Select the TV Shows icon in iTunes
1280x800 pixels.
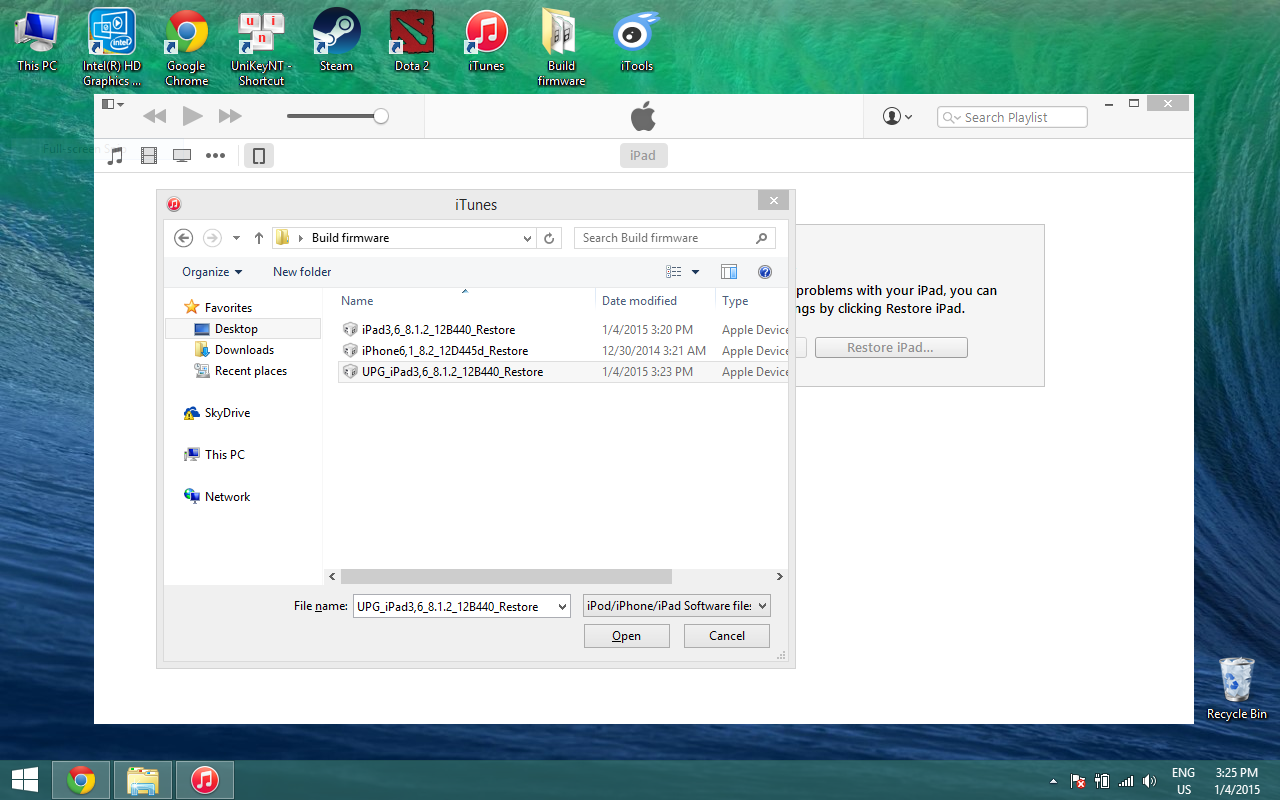point(181,155)
